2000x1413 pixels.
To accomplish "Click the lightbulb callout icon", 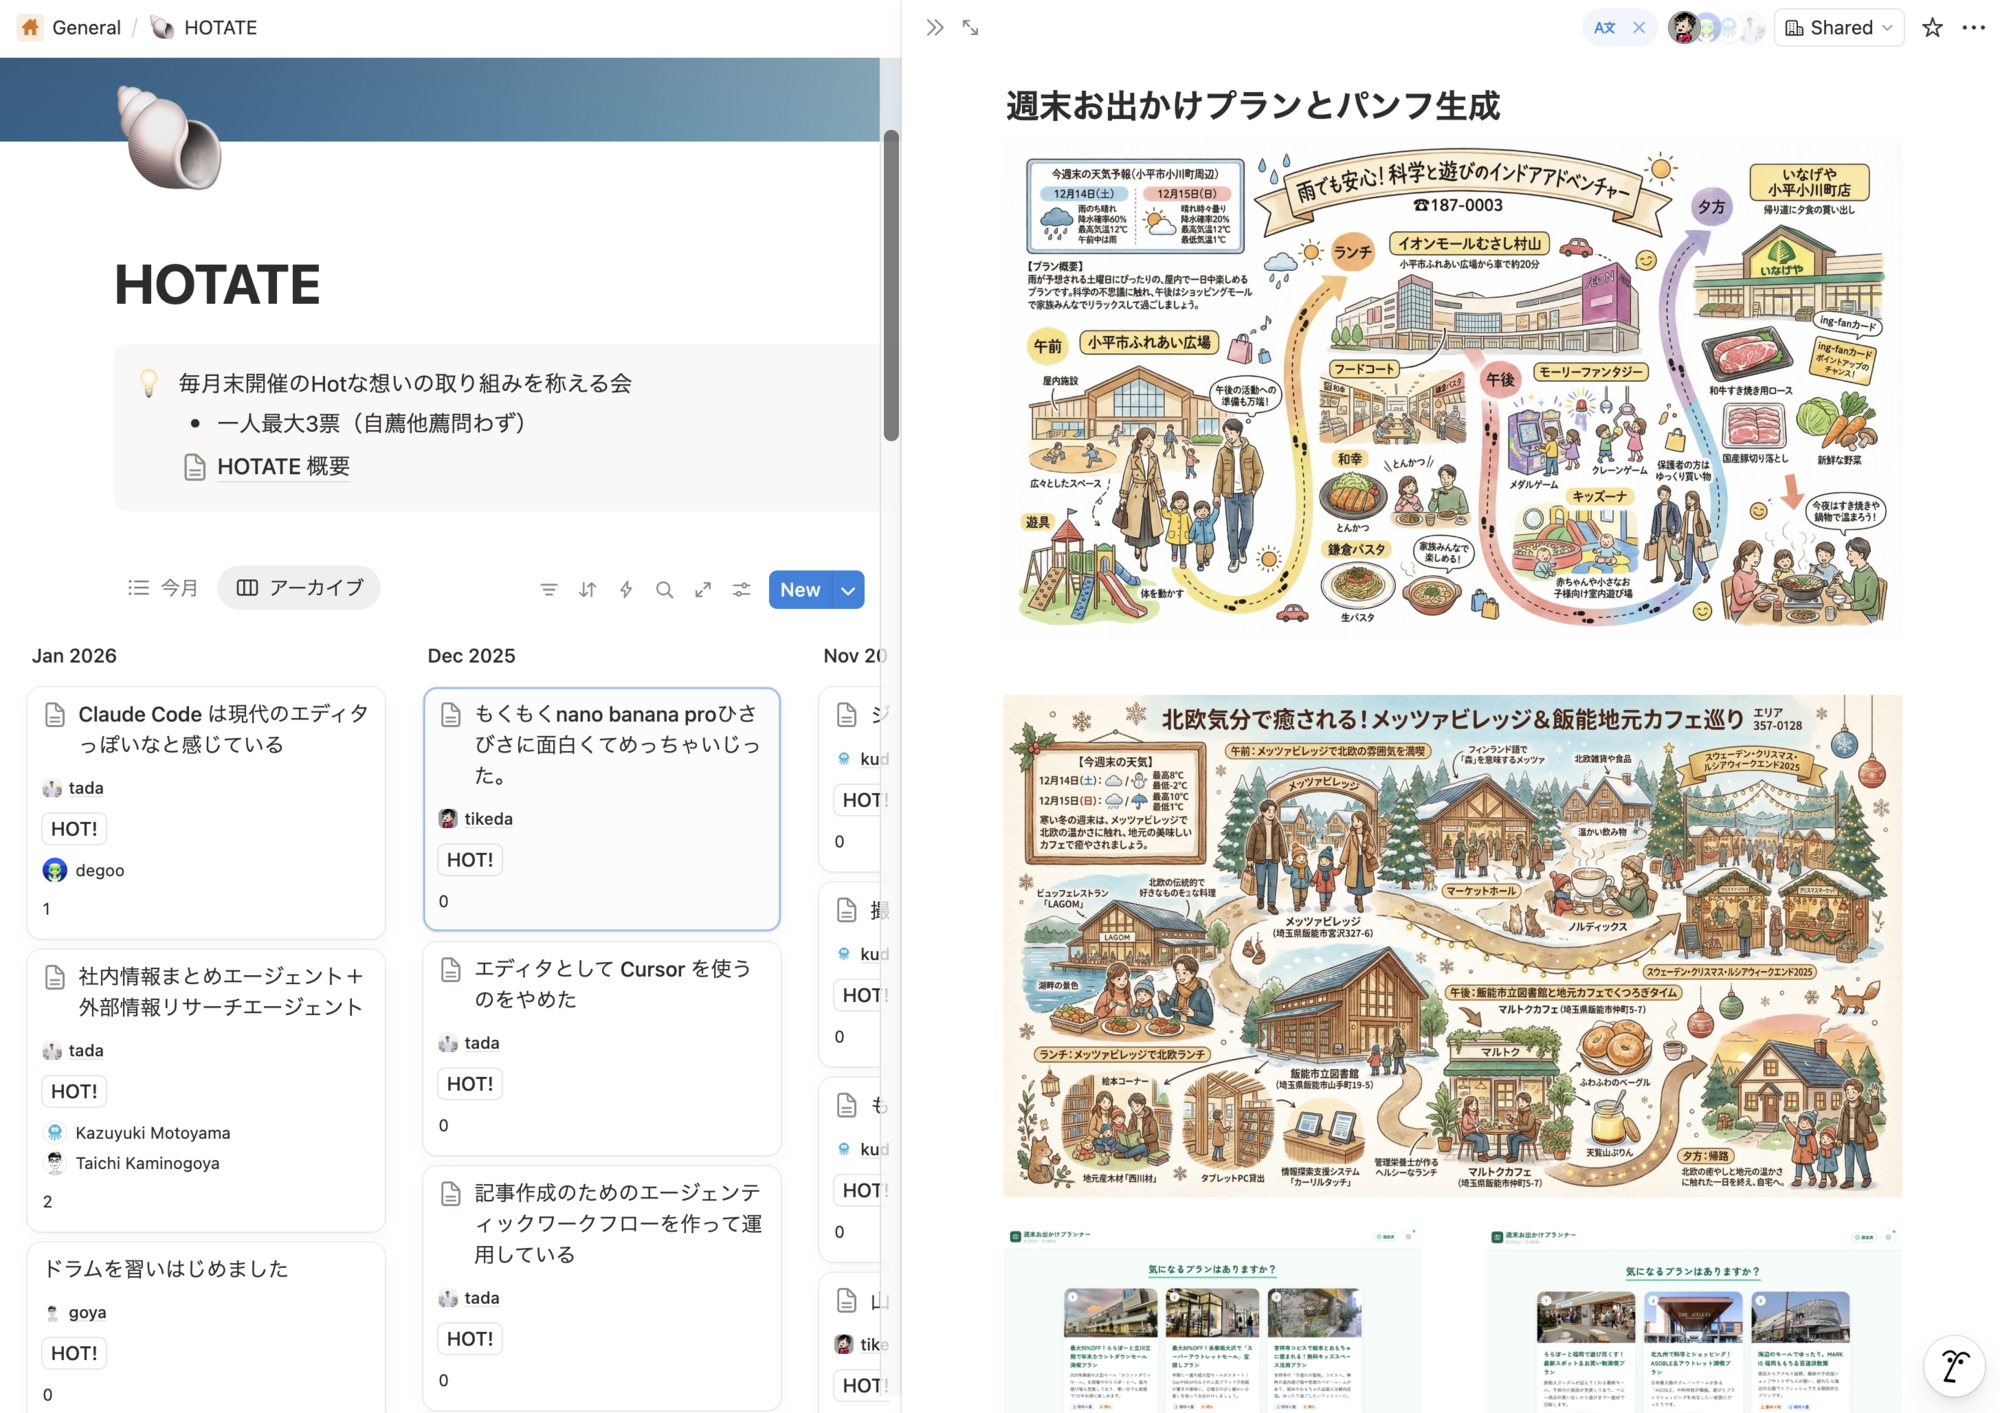I will [148, 383].
